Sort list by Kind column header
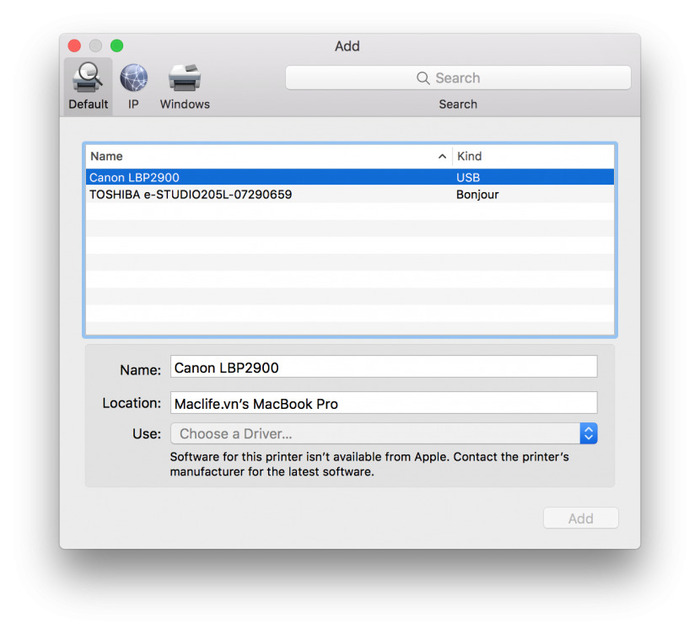Screen dimensions: 700x634 pos(533,156)
